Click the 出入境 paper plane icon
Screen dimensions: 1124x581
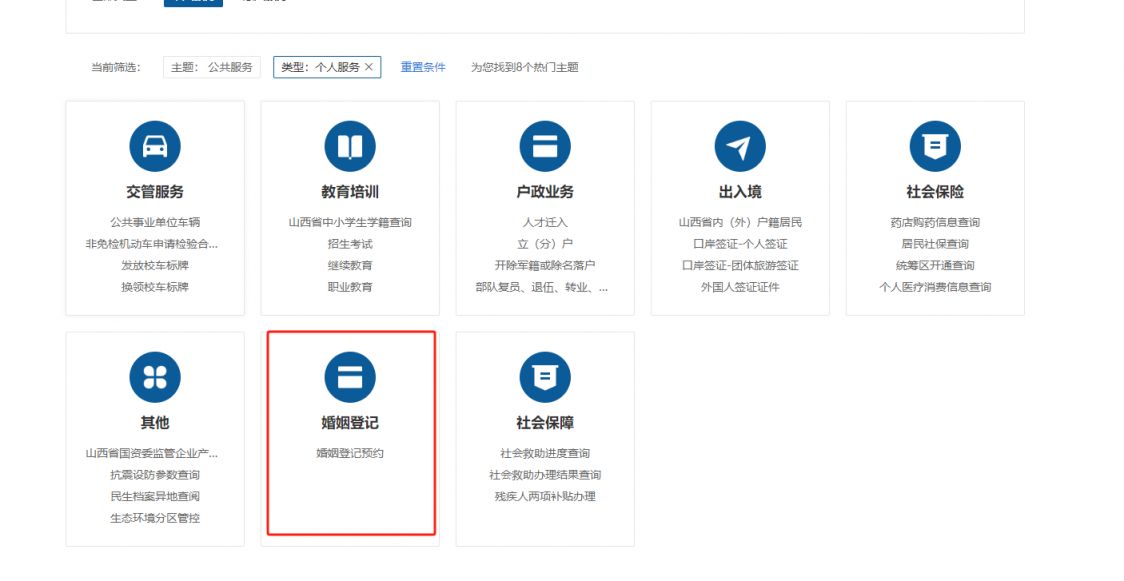pyautogui.click(x=740, y=147)
